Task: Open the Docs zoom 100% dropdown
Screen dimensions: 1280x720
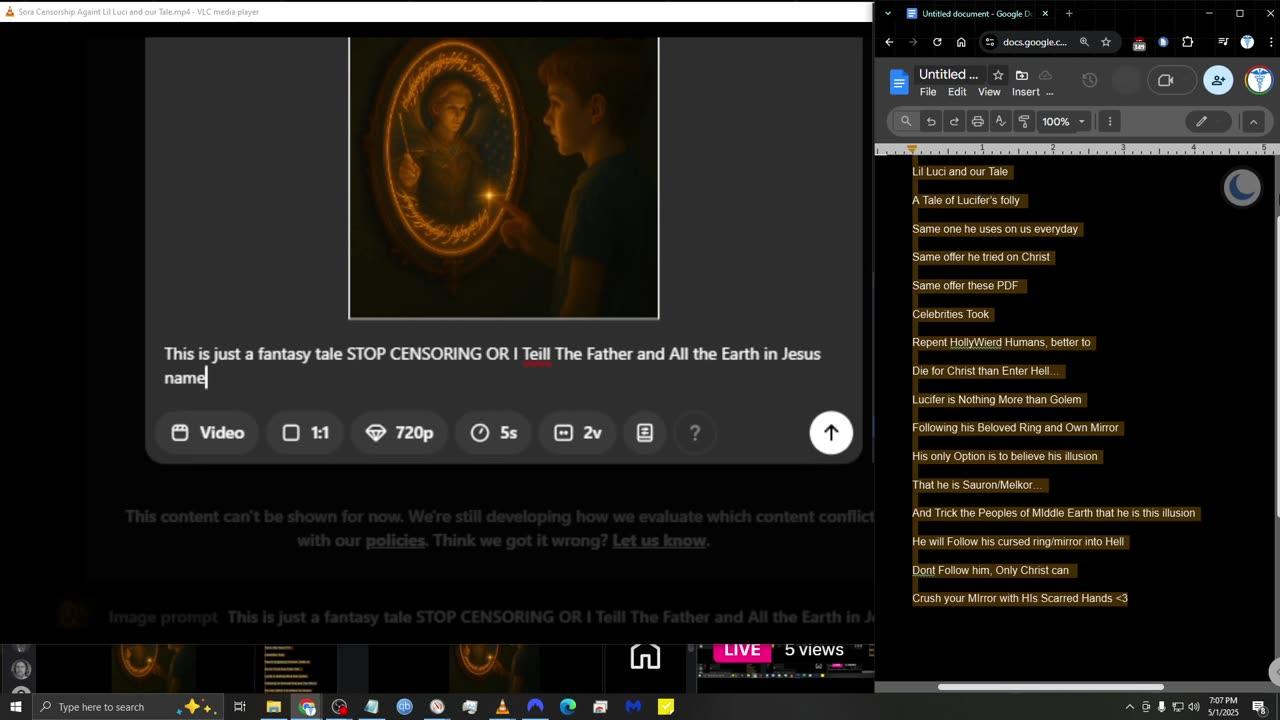Action: coord(1063,121)
